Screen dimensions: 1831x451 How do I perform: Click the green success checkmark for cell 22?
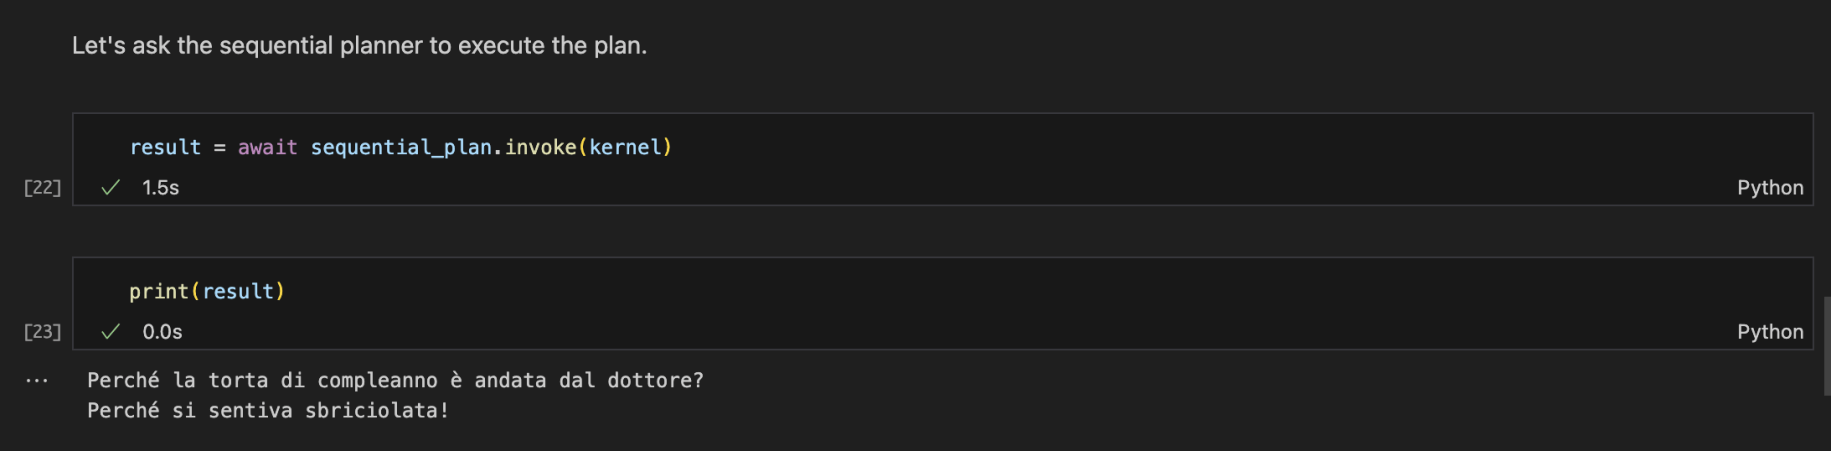click(111, 188)
